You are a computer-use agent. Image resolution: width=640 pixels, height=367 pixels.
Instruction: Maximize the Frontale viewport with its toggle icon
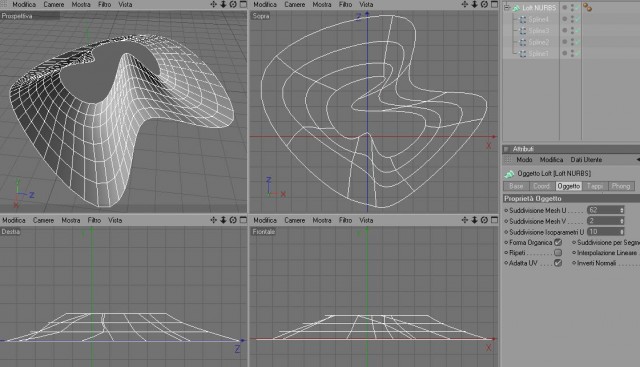click(494, 220)
